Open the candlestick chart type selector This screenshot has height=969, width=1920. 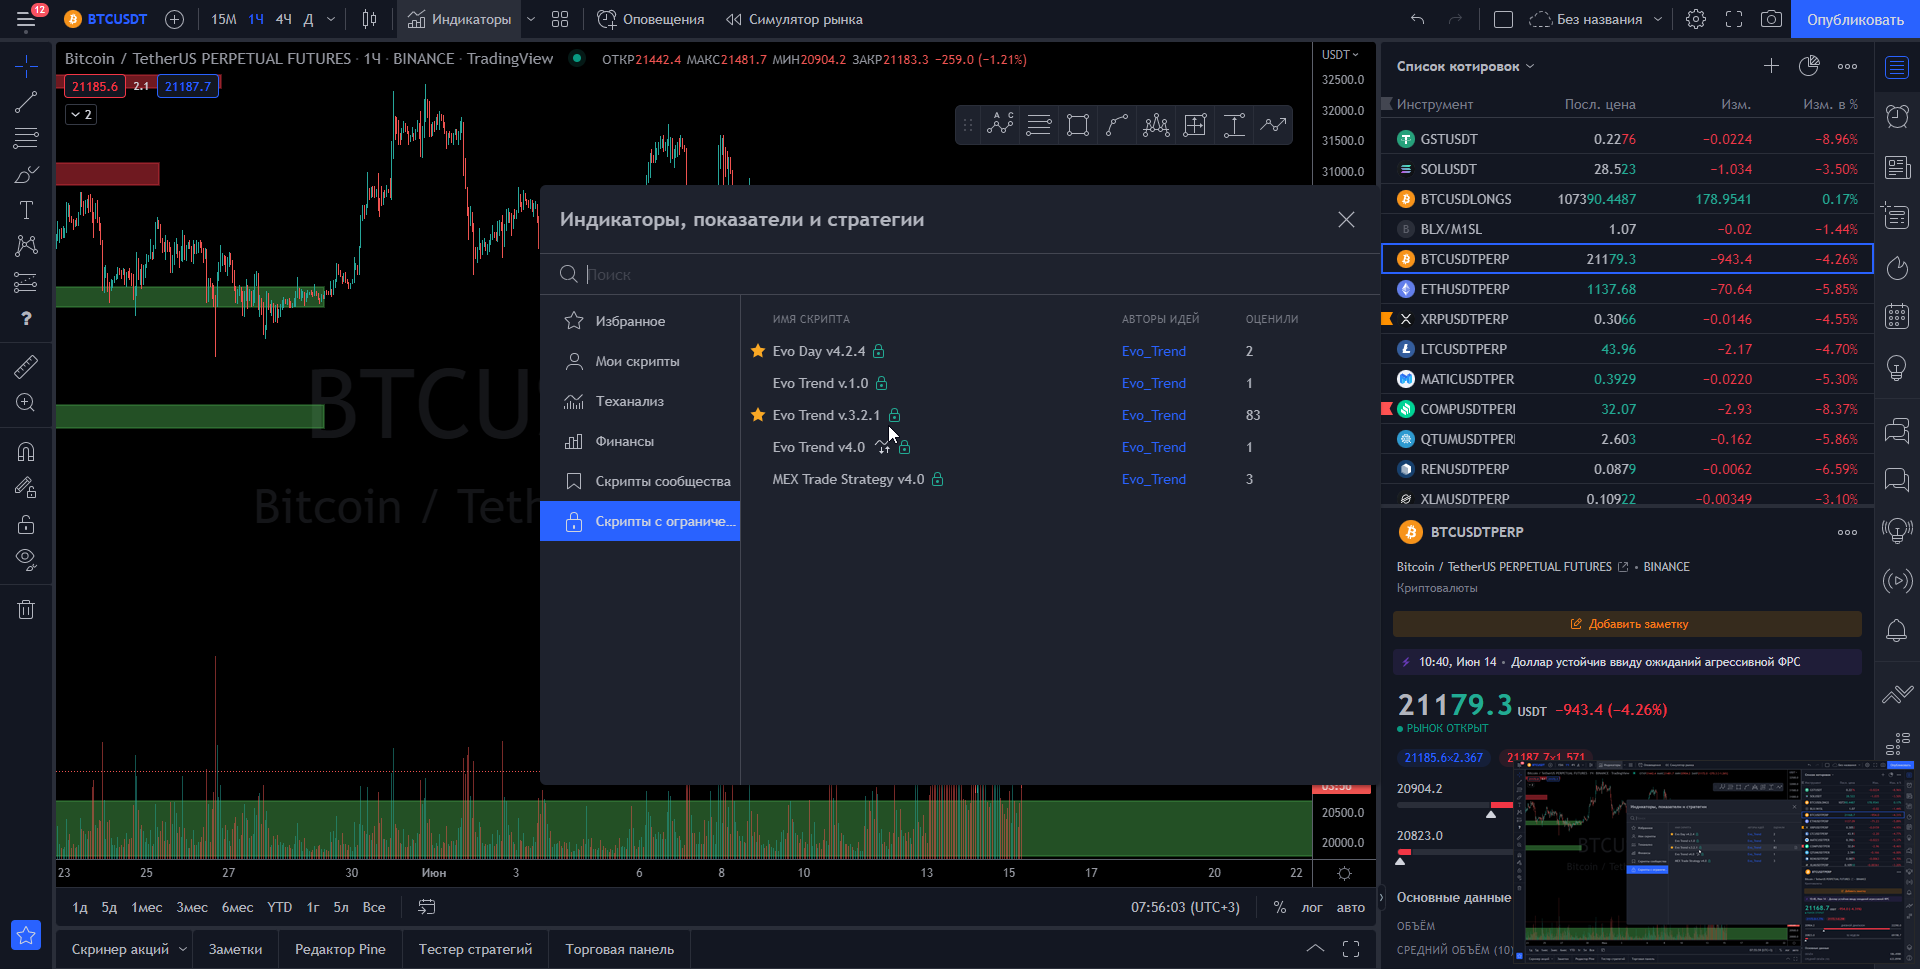point(369,19)
